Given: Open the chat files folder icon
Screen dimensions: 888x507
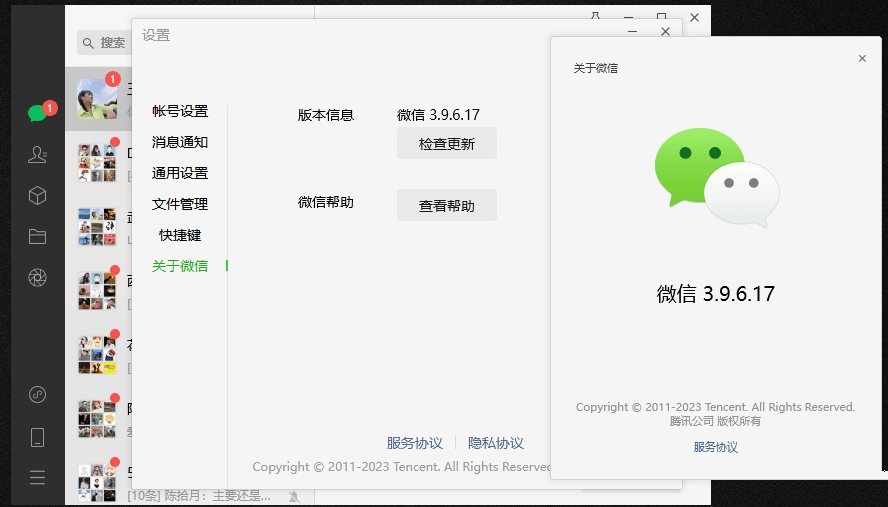Looking at the screenshot, I should tap(37, 237).
